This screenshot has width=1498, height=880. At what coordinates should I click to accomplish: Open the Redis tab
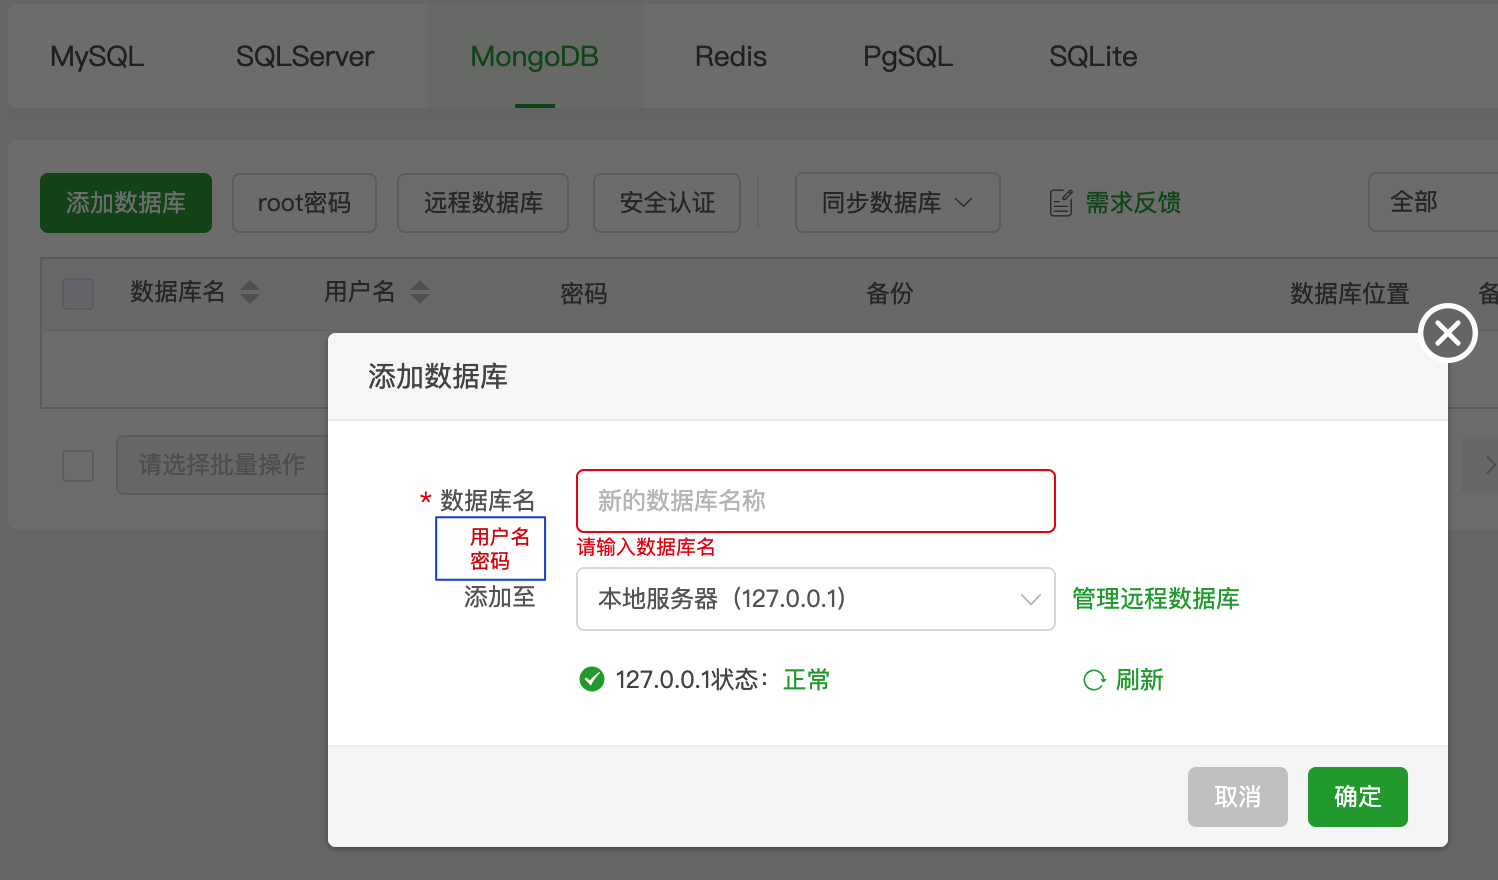pos(731,57)
